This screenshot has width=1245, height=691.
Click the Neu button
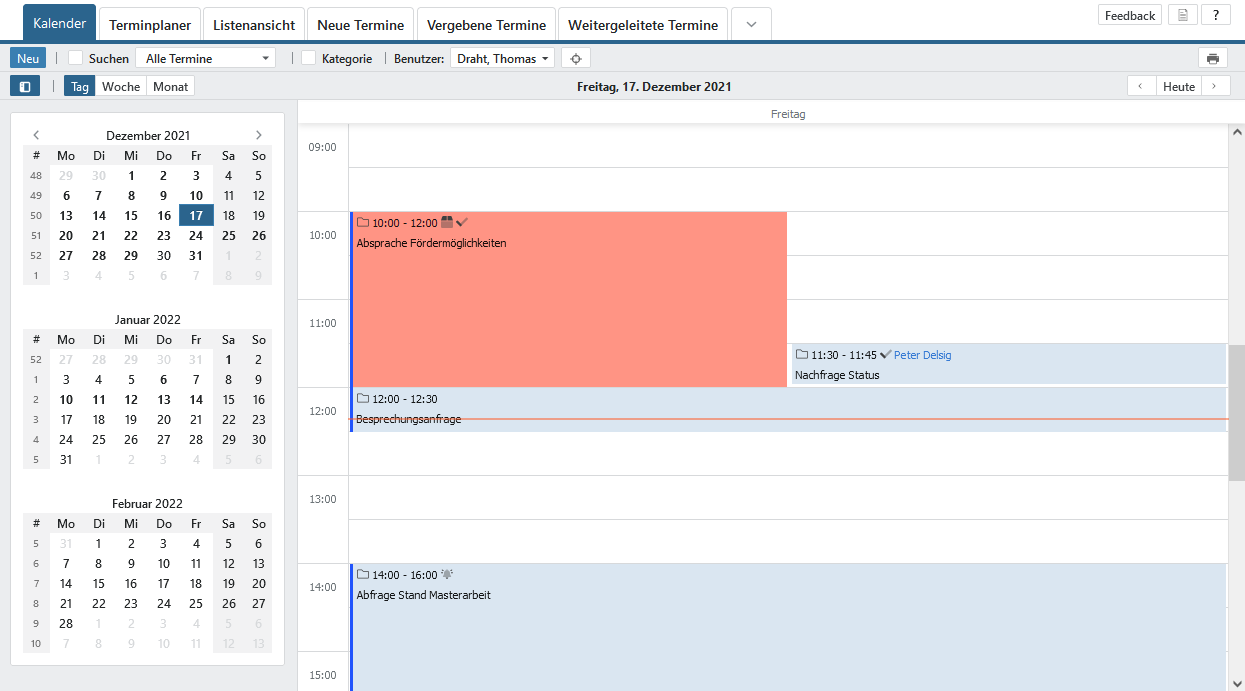(28, 58)
